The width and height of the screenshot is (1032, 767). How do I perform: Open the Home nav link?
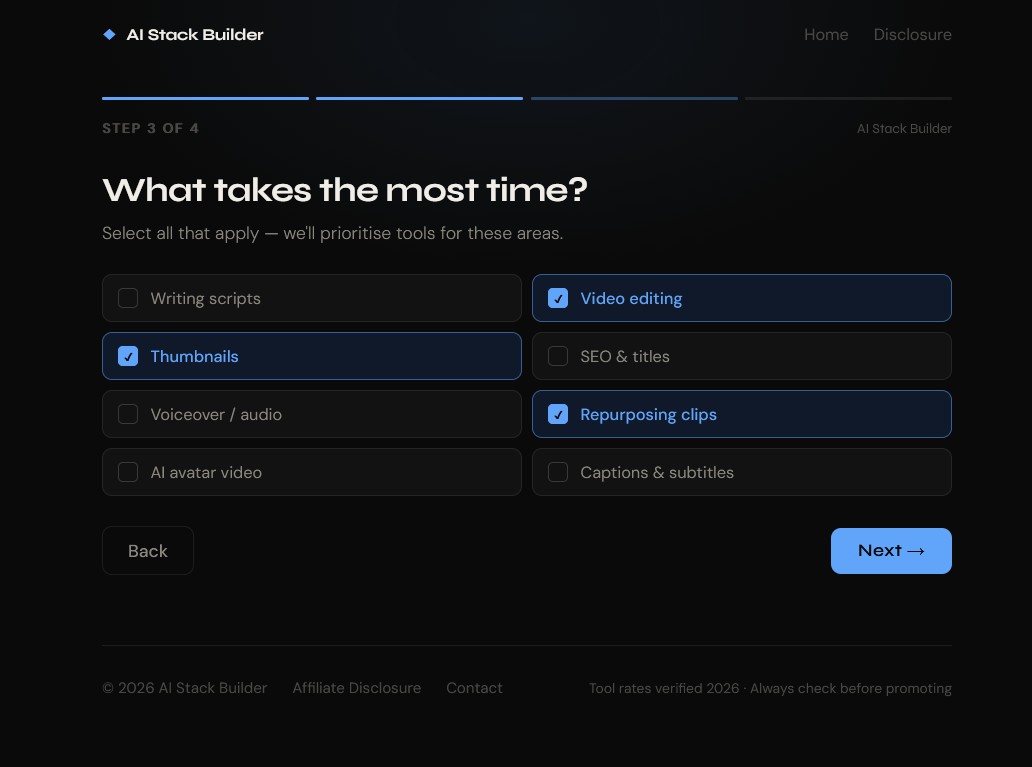point(826,35)
